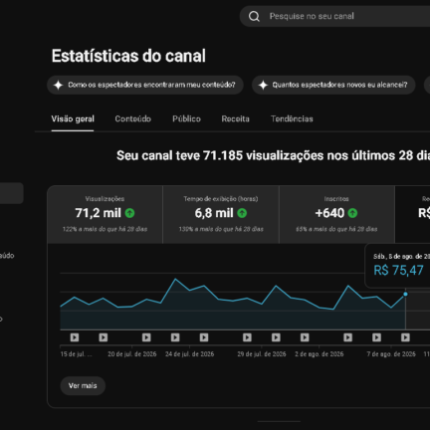Screen dimensions: 430x430
Task: Click the video marker below 2 de ago.
Action: 305,338
